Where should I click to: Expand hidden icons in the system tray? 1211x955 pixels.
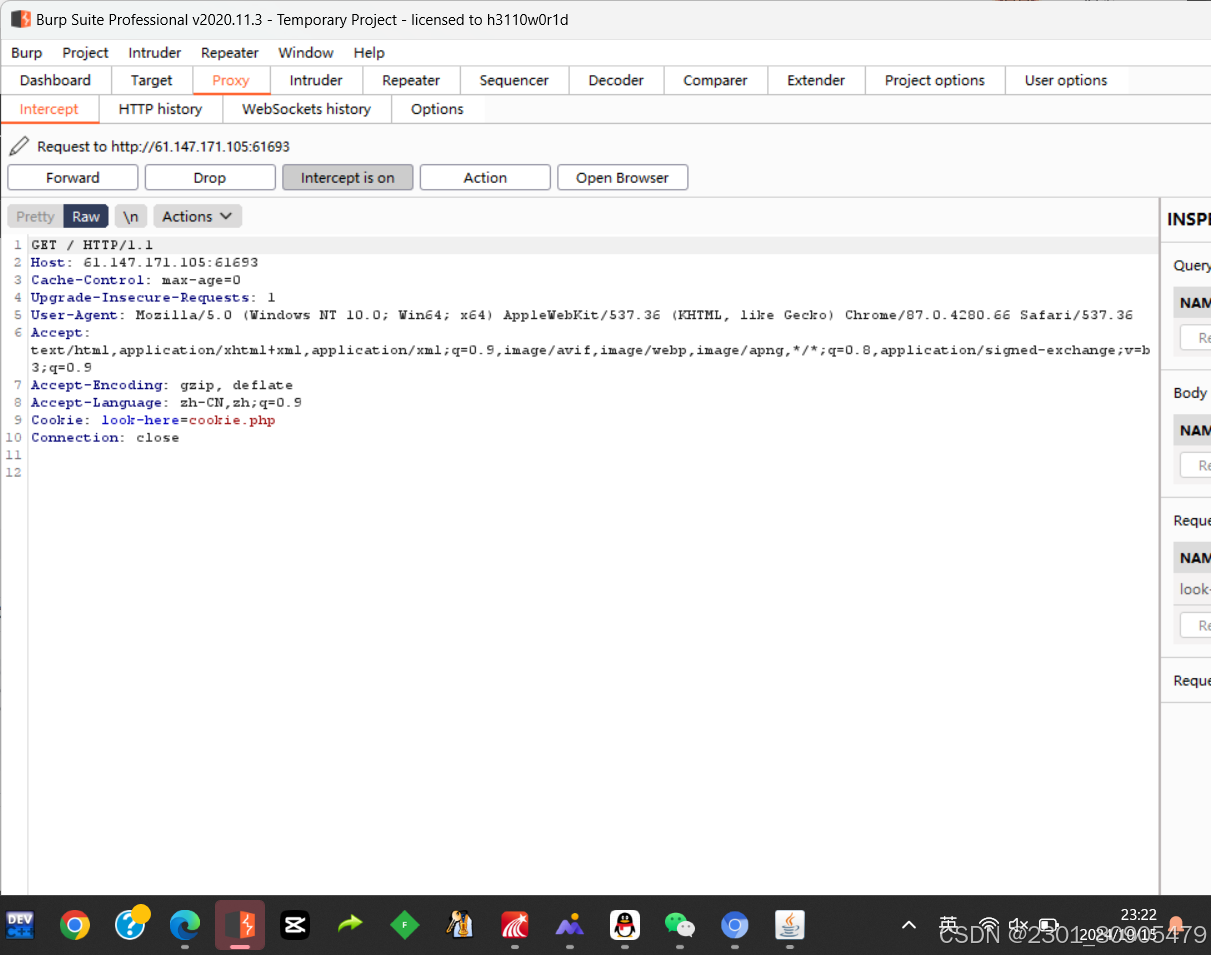tap(908, 926)
